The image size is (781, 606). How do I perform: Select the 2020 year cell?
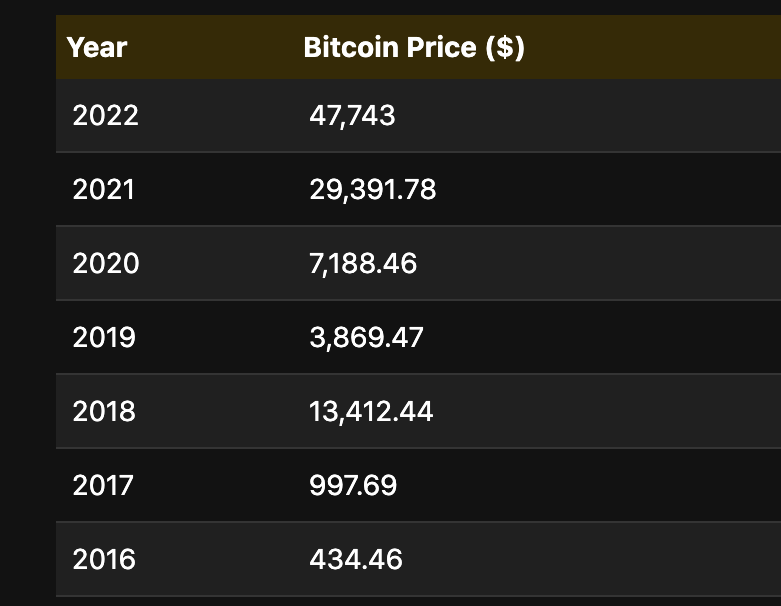(105, 263)
